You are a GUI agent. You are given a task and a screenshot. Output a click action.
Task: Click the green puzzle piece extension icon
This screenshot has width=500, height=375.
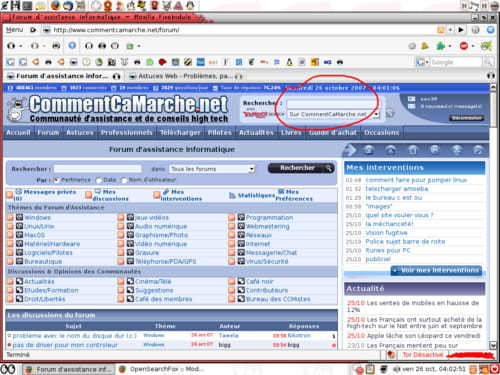pos(441,46)
